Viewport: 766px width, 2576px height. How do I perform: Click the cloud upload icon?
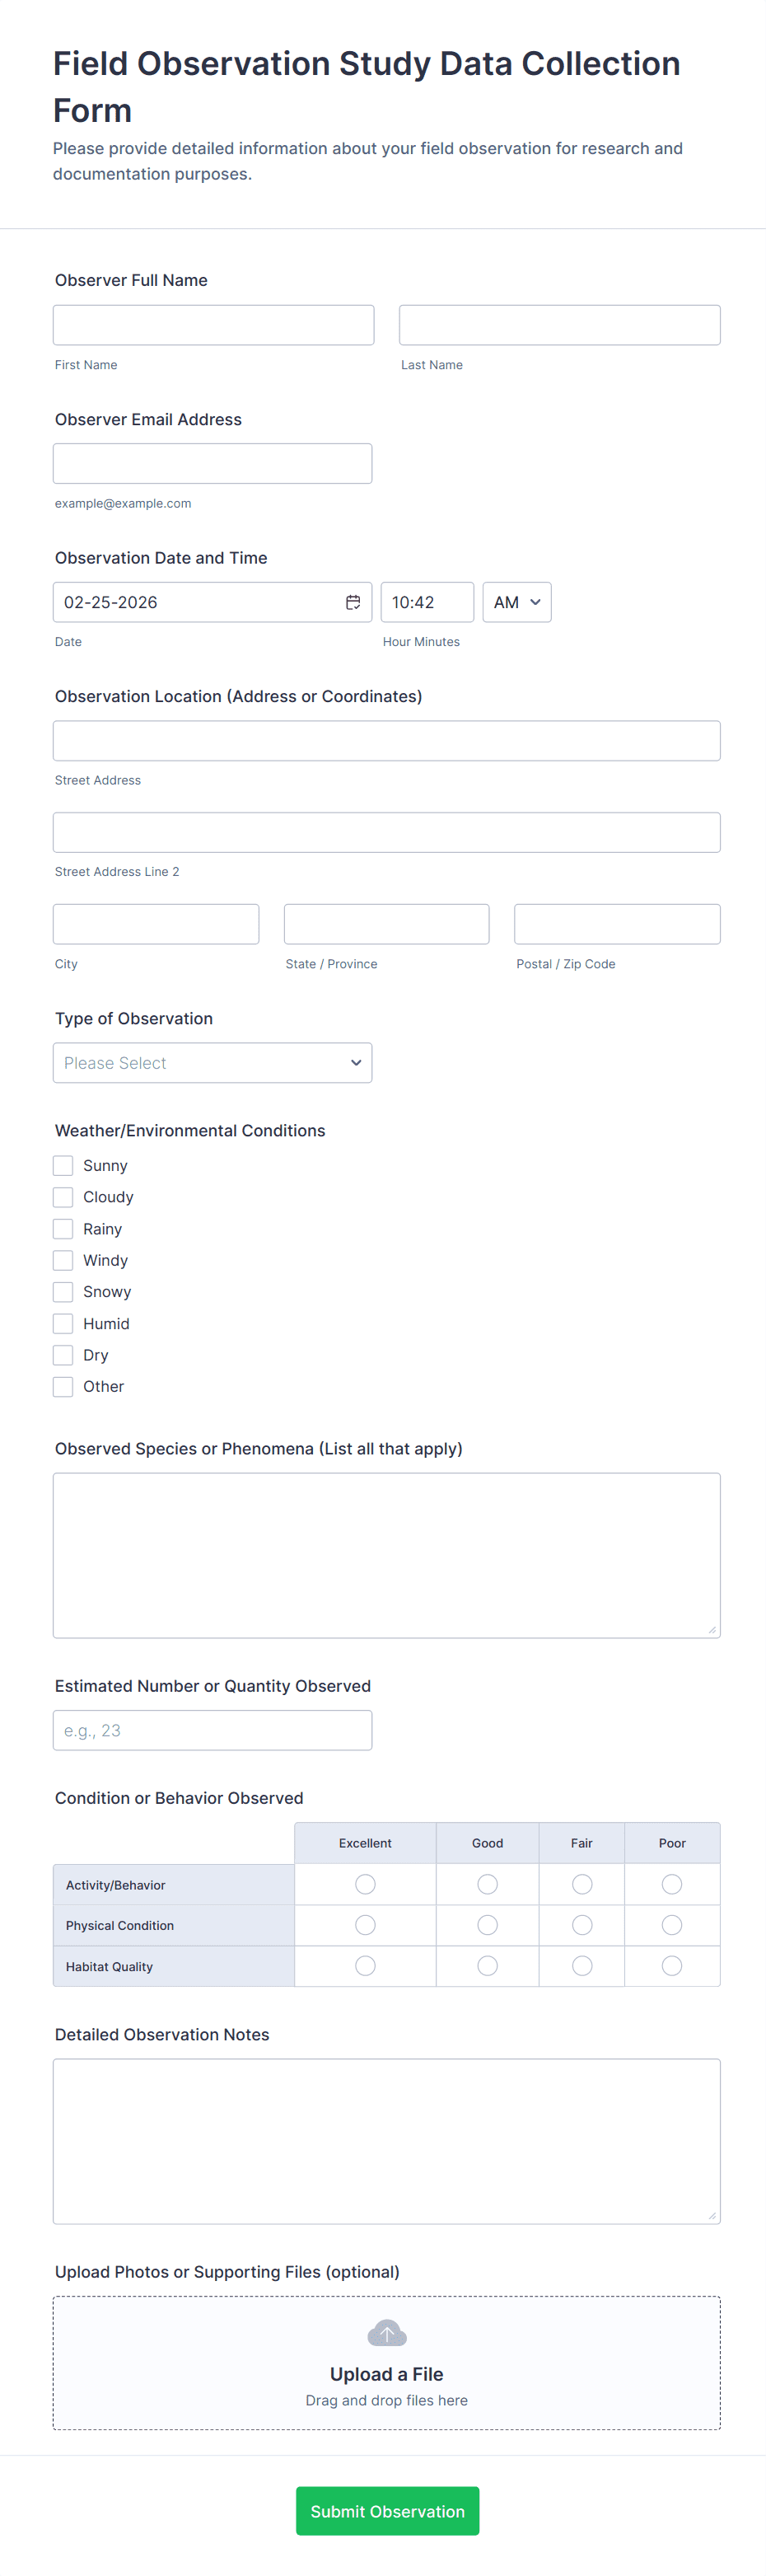(386, 2333)
